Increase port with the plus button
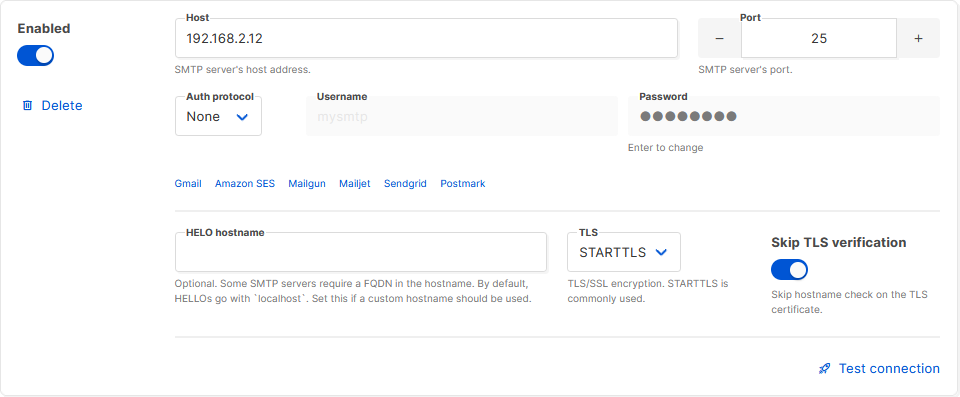 click(918, 38)
